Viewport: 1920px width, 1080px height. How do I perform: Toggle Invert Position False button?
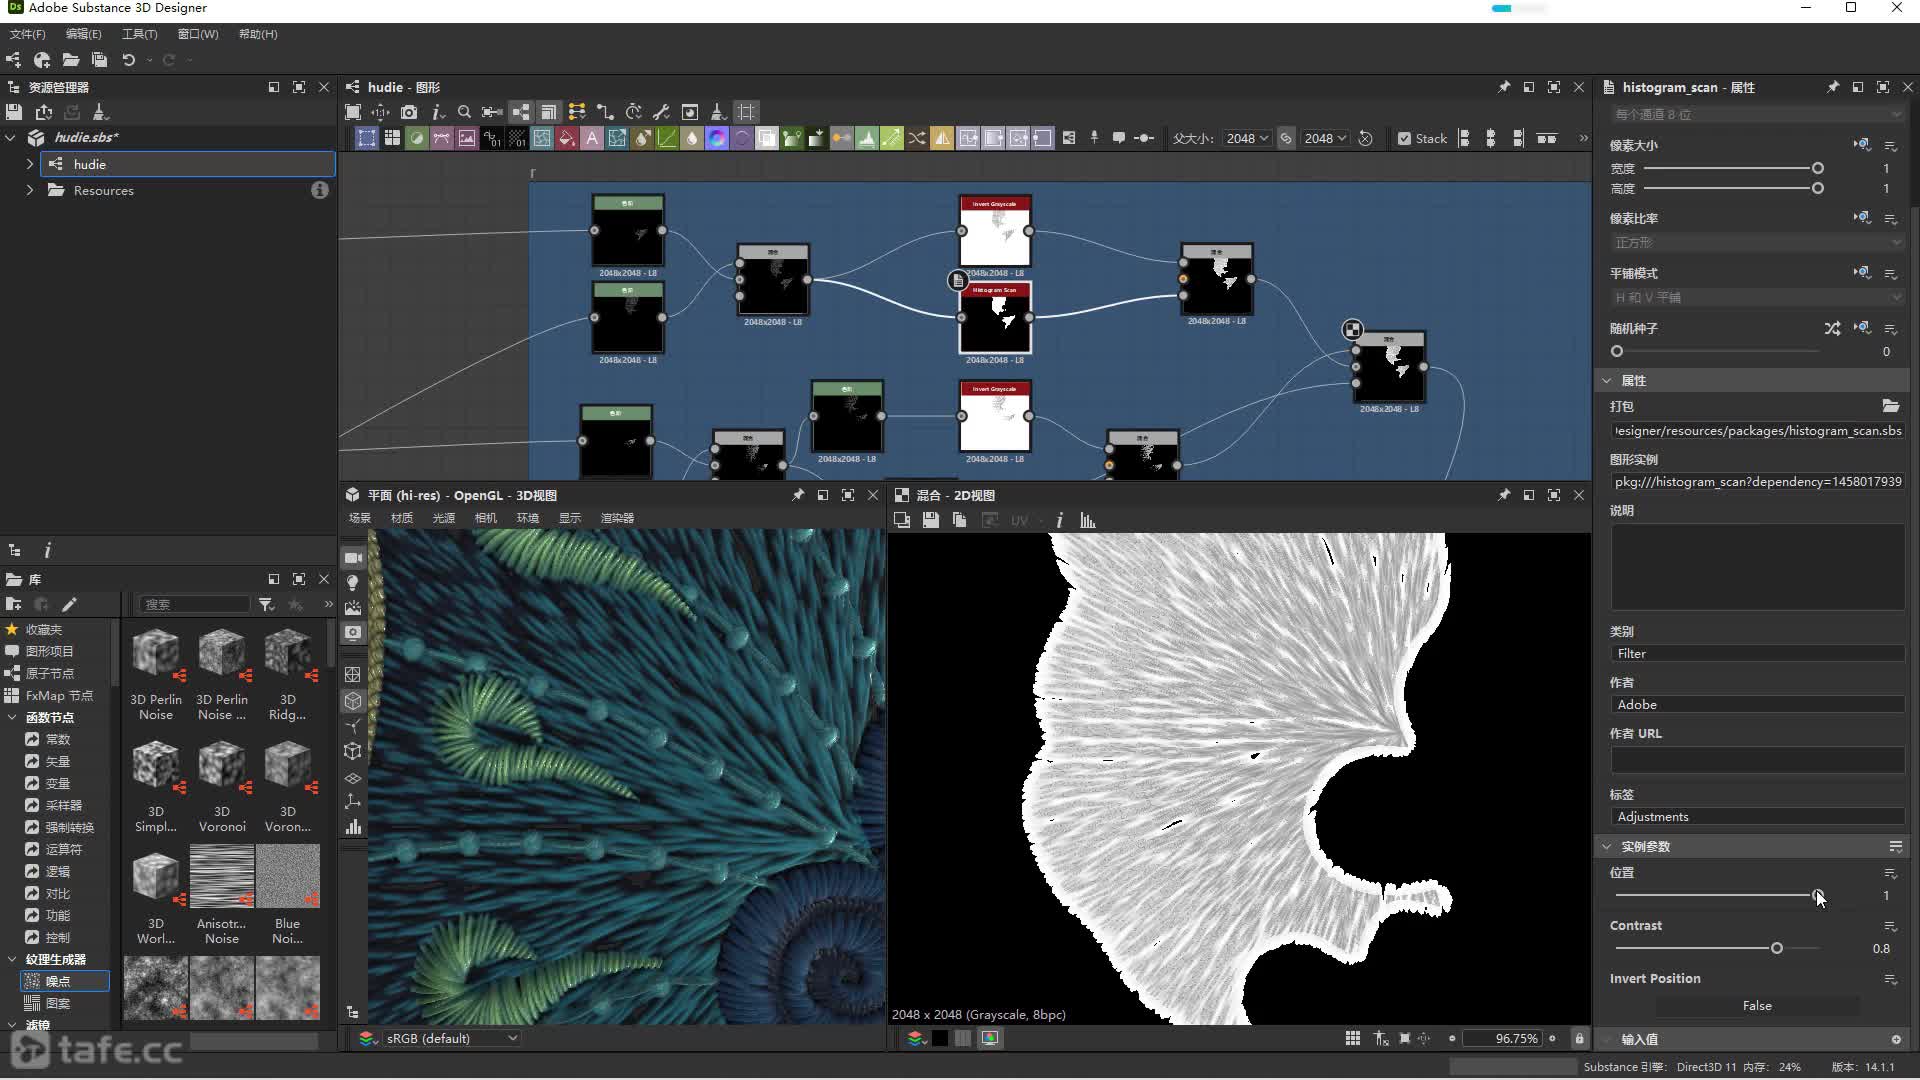(1756, 1006)
